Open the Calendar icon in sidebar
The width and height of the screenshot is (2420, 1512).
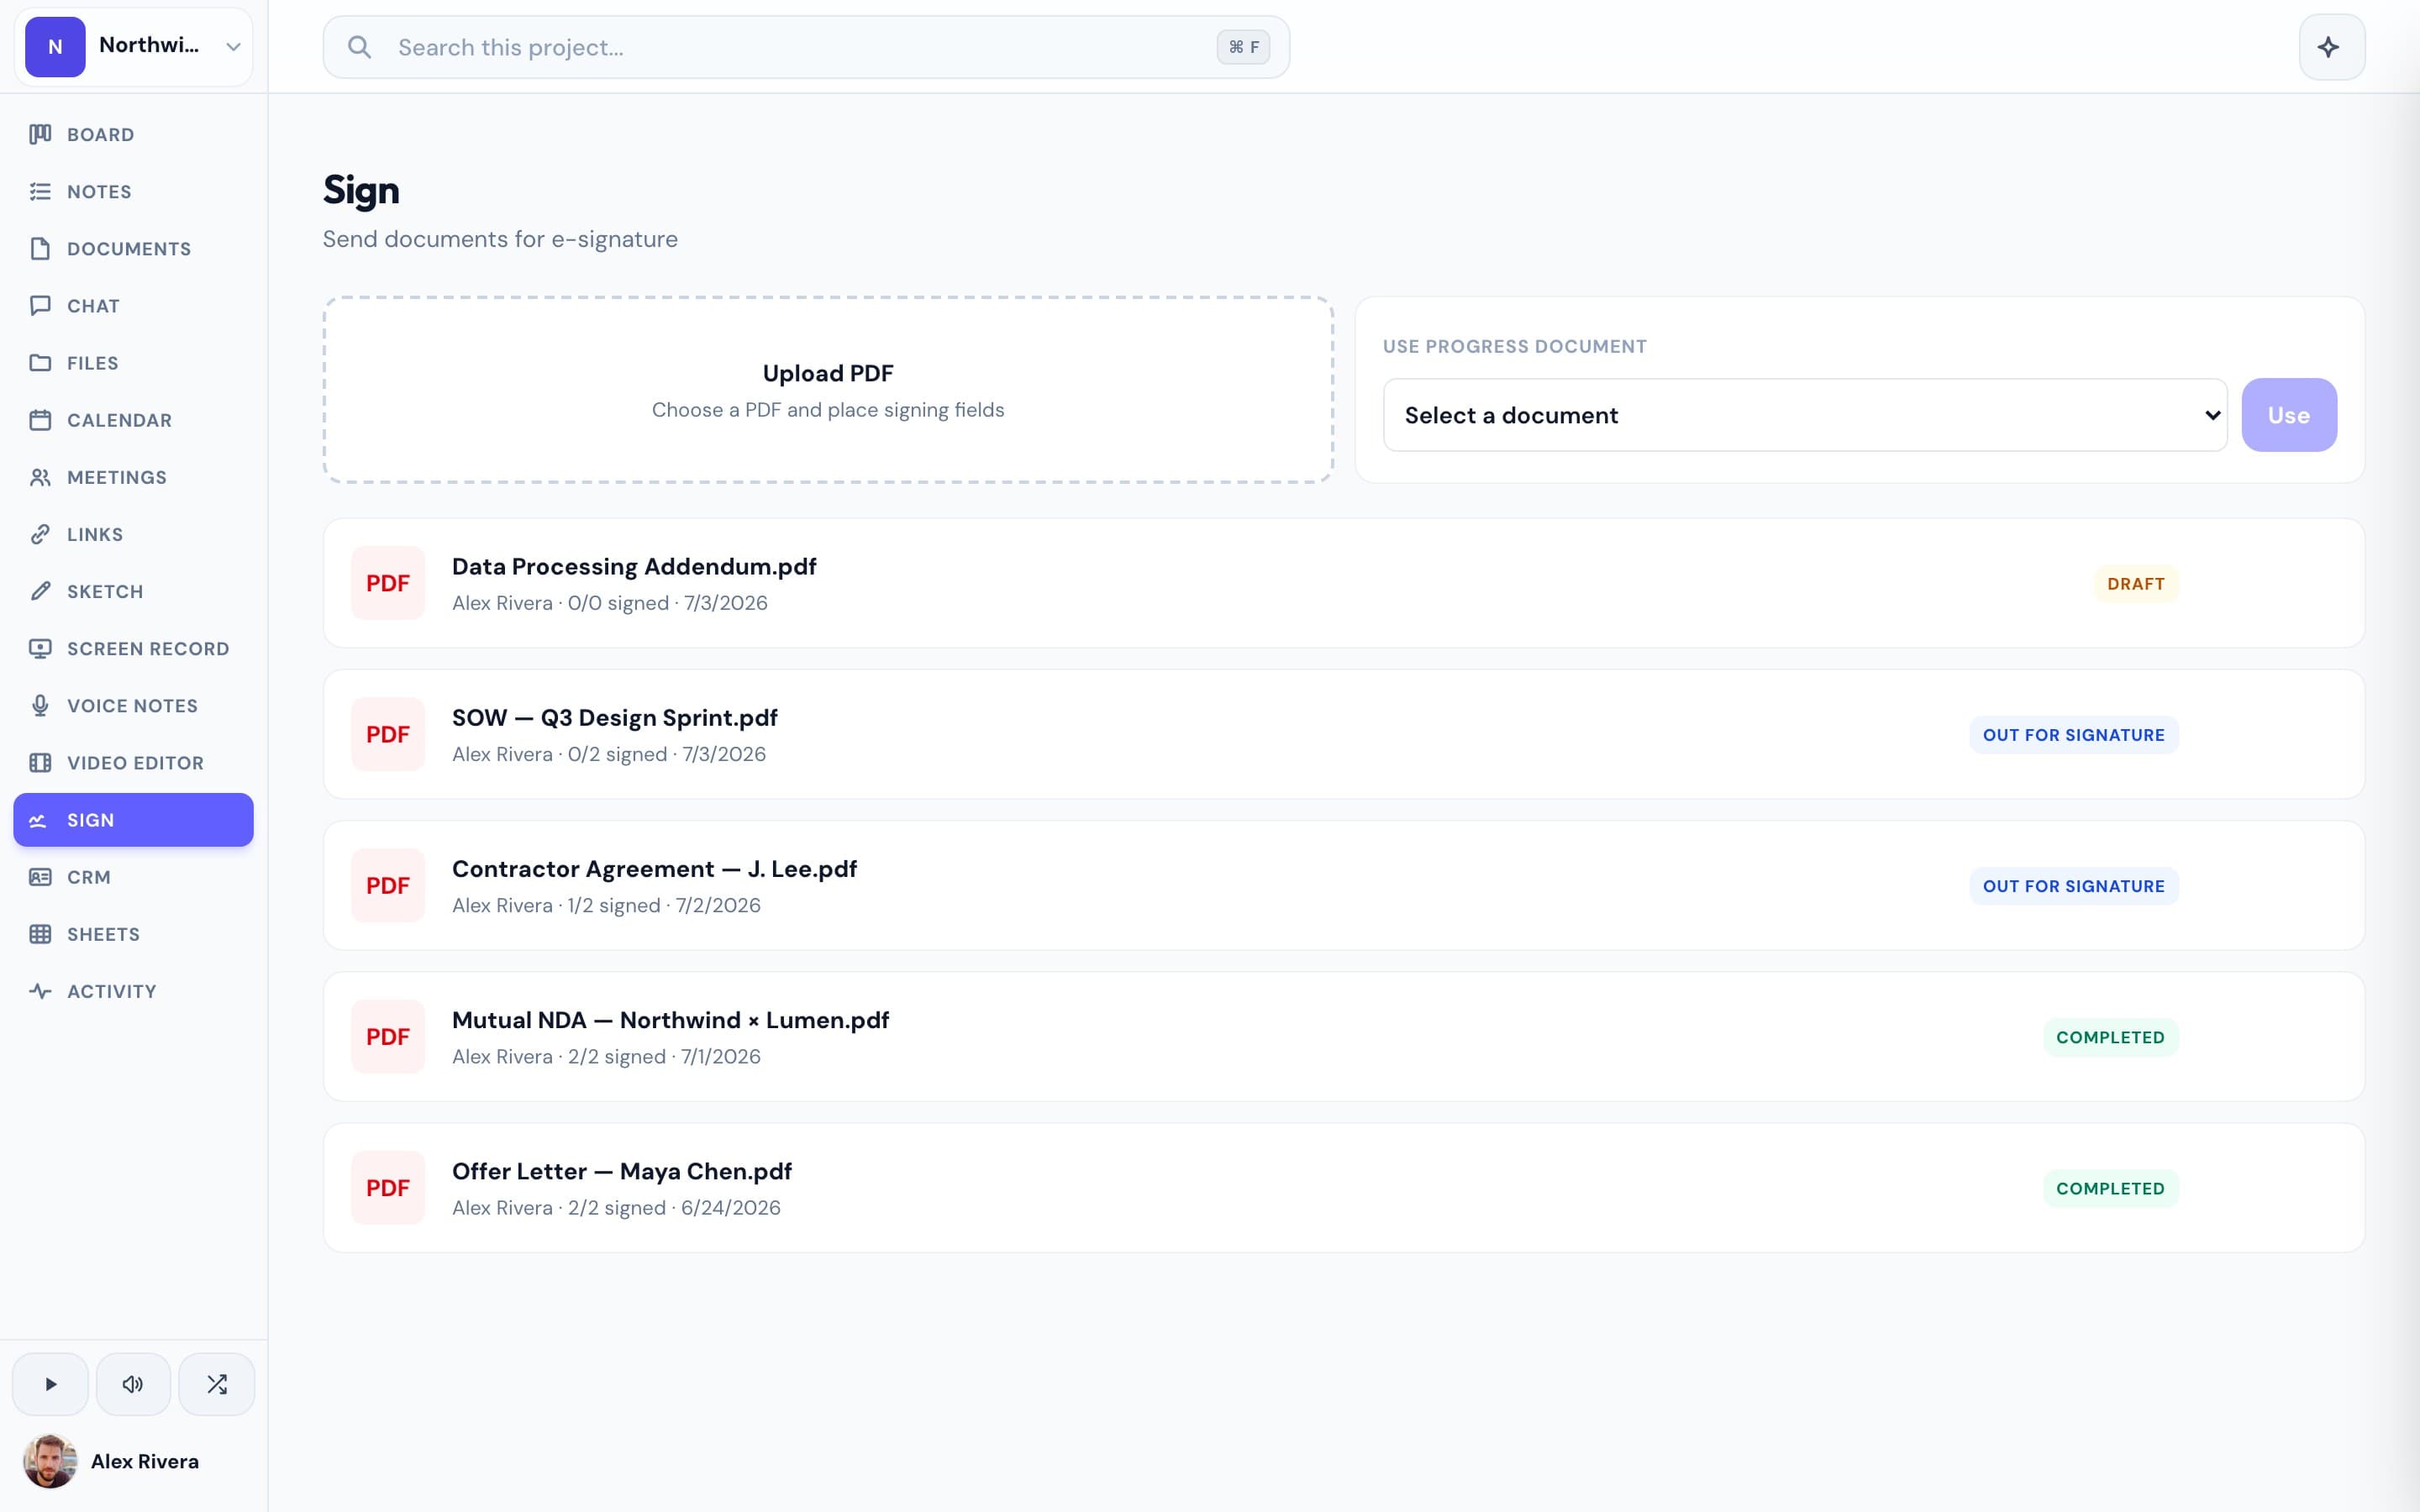click(40, 420)
